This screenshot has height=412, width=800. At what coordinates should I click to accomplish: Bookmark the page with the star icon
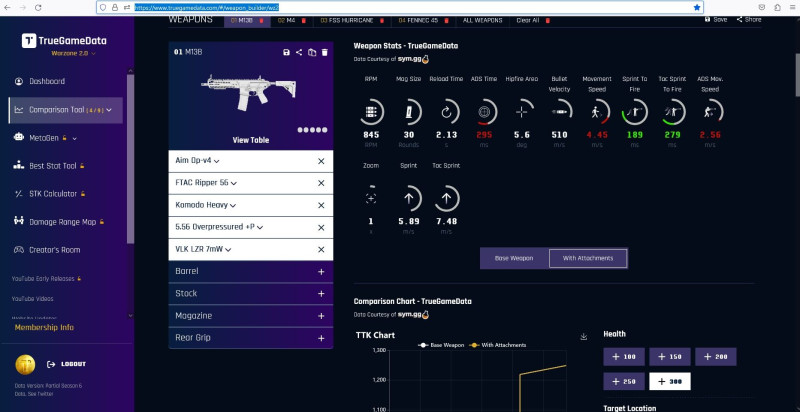[x=697, y=8]
